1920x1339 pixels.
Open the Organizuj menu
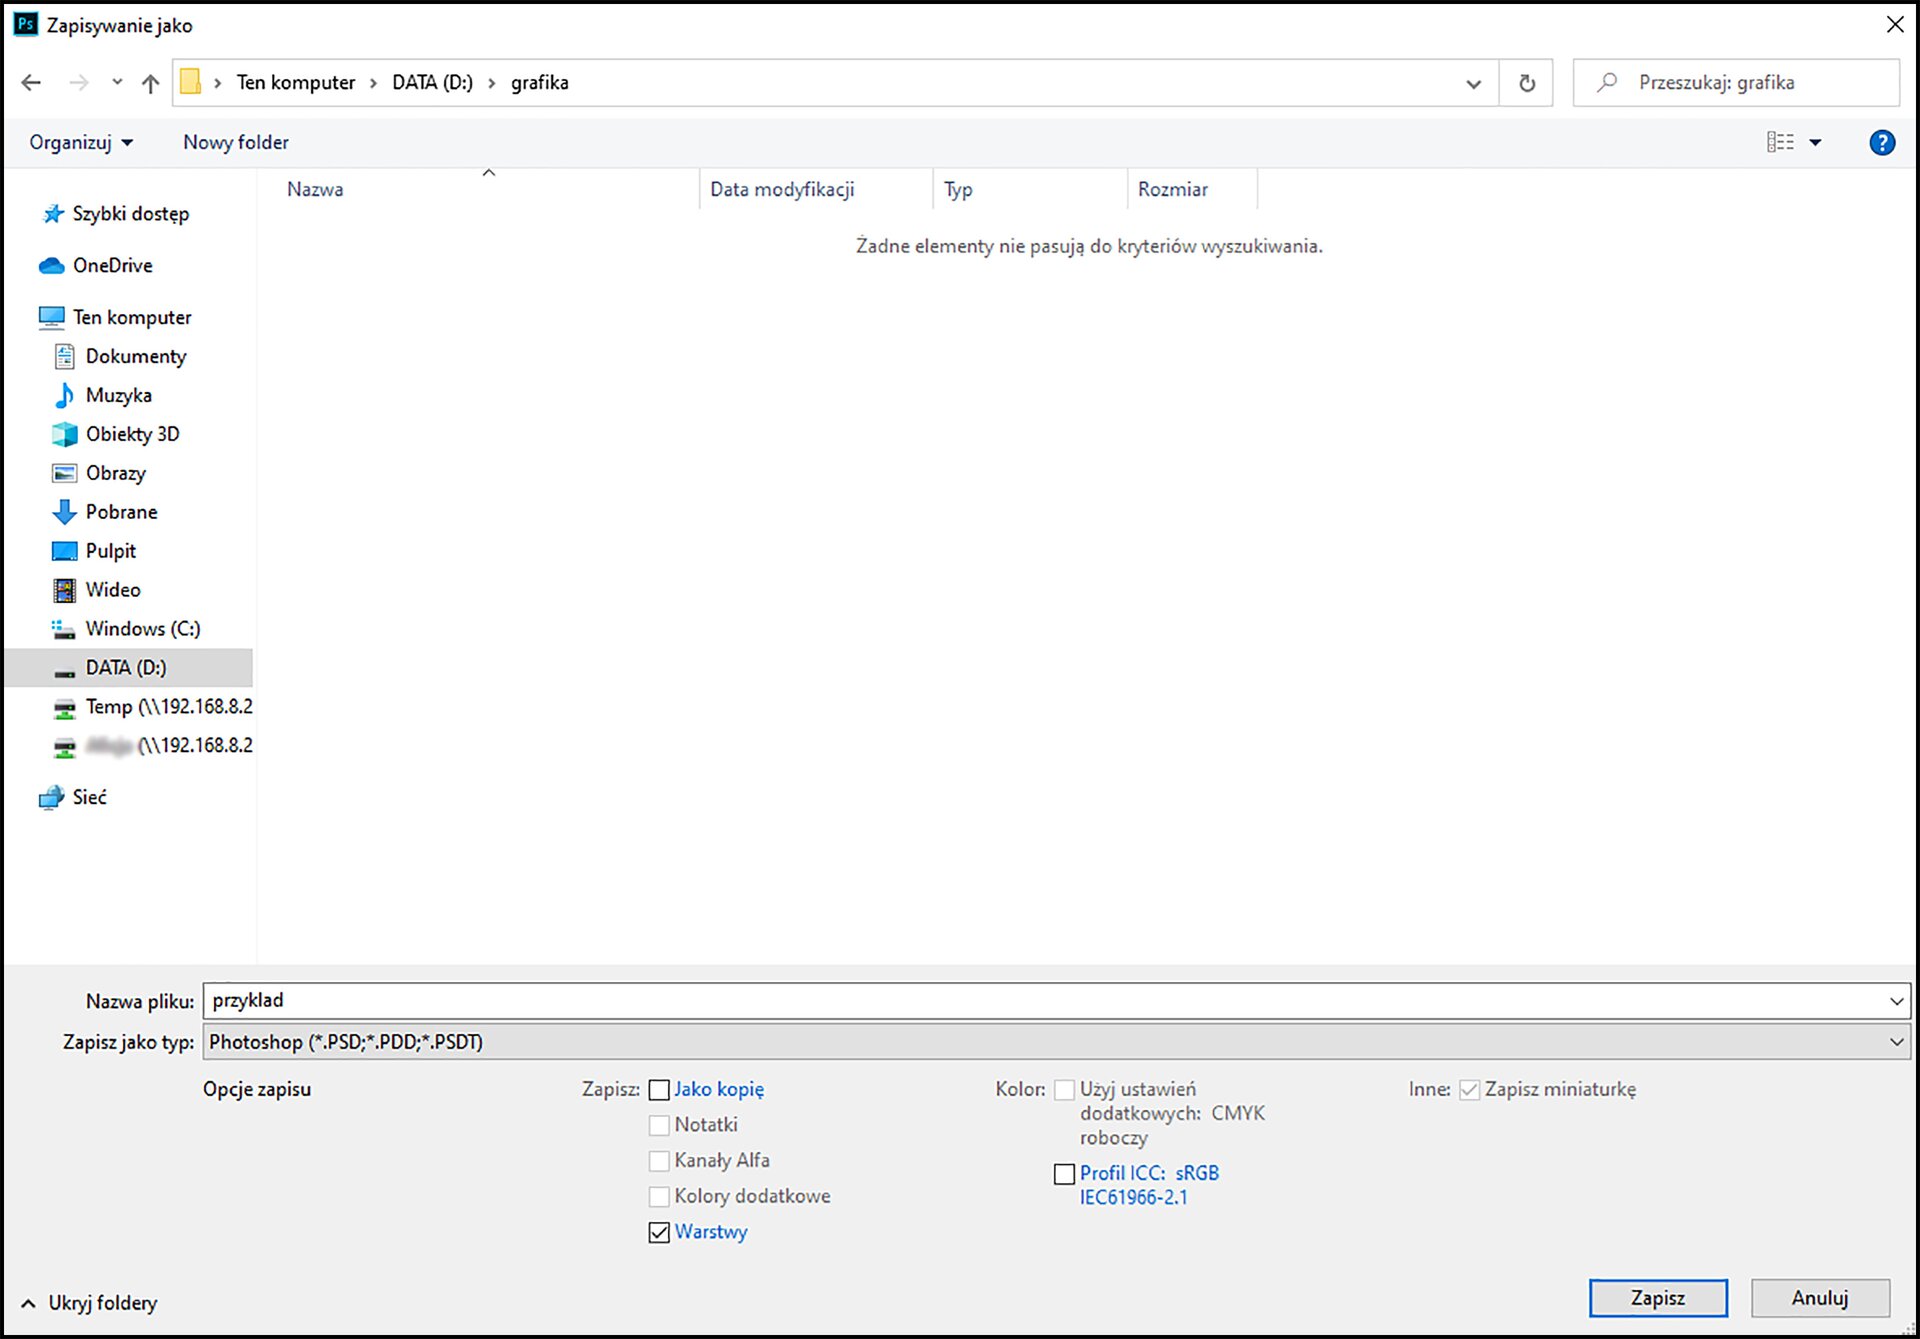pyautogui.click(x=80, y=143)
